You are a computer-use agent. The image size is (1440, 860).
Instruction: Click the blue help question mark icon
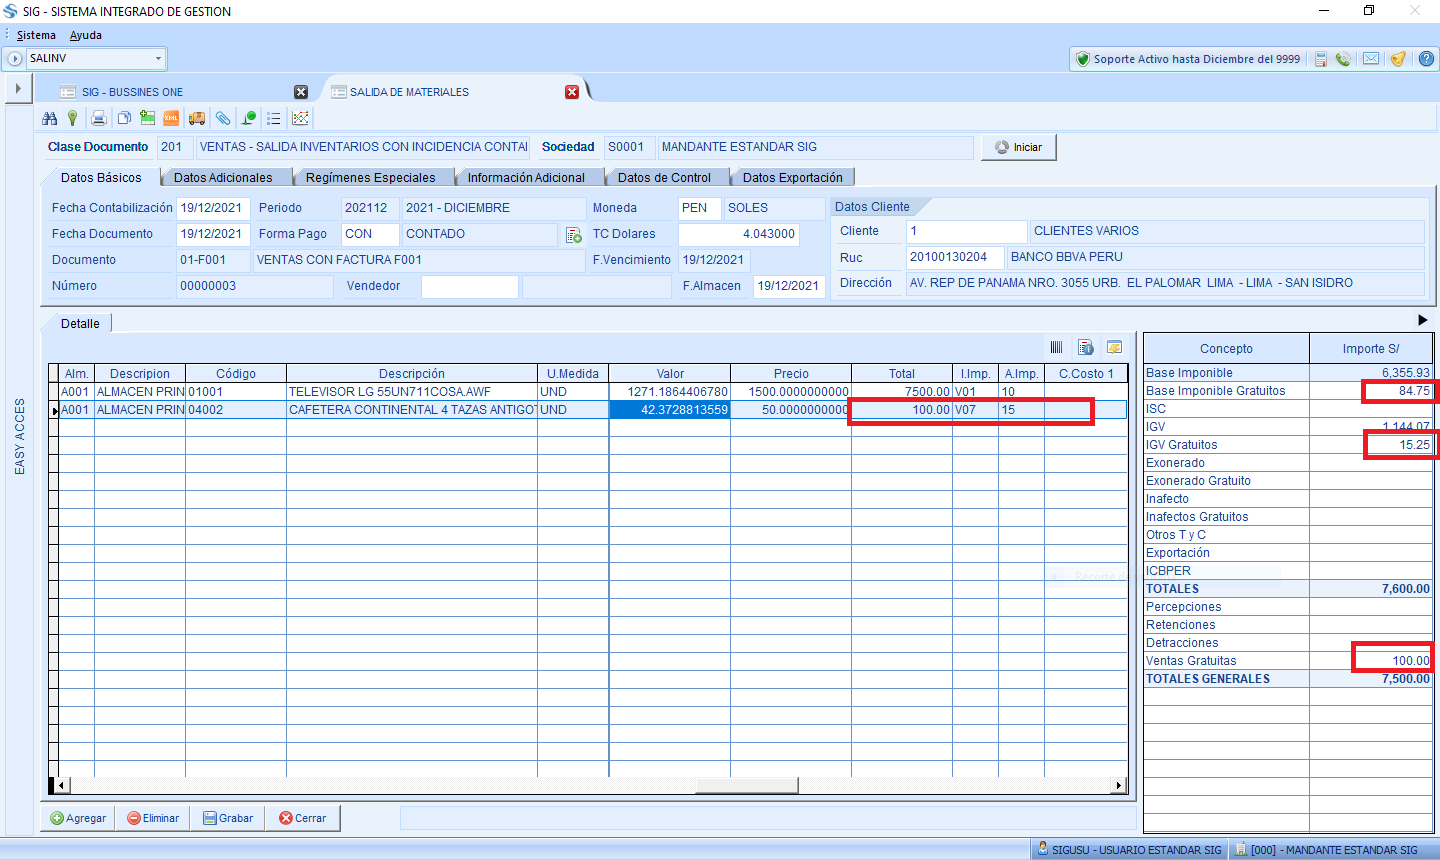pos(1426,59)
